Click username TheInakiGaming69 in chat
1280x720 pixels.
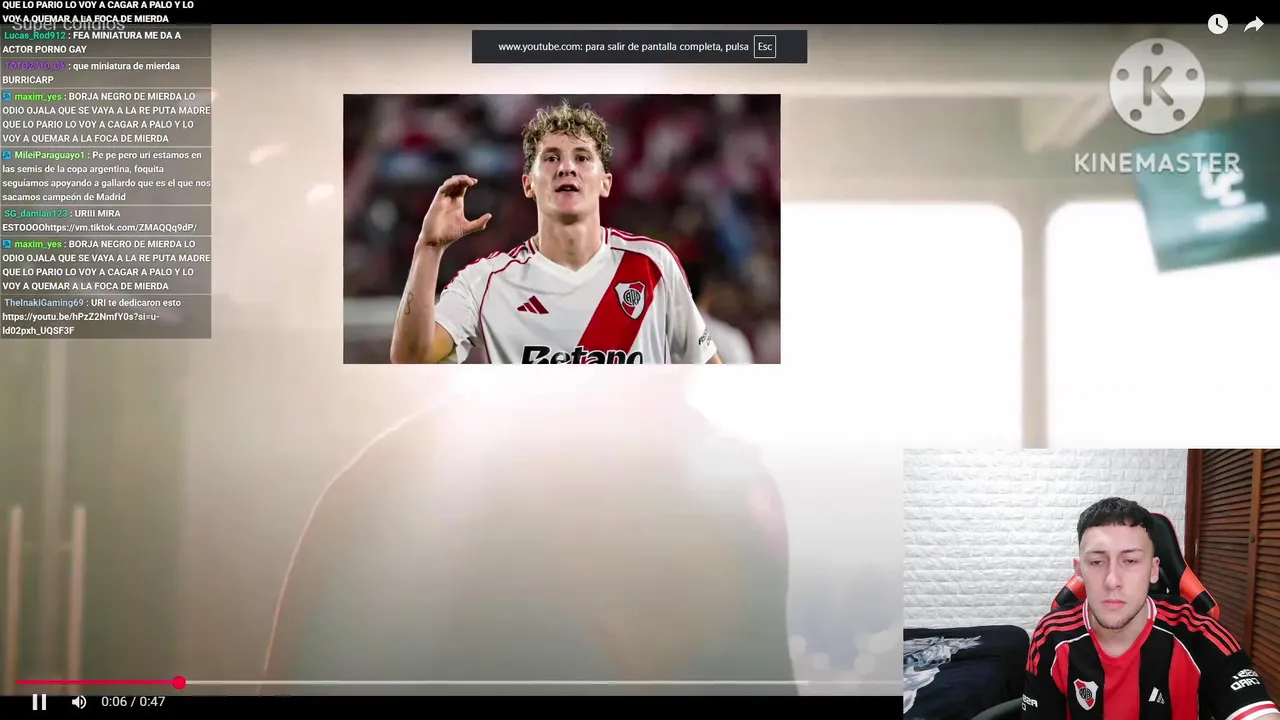44,302
